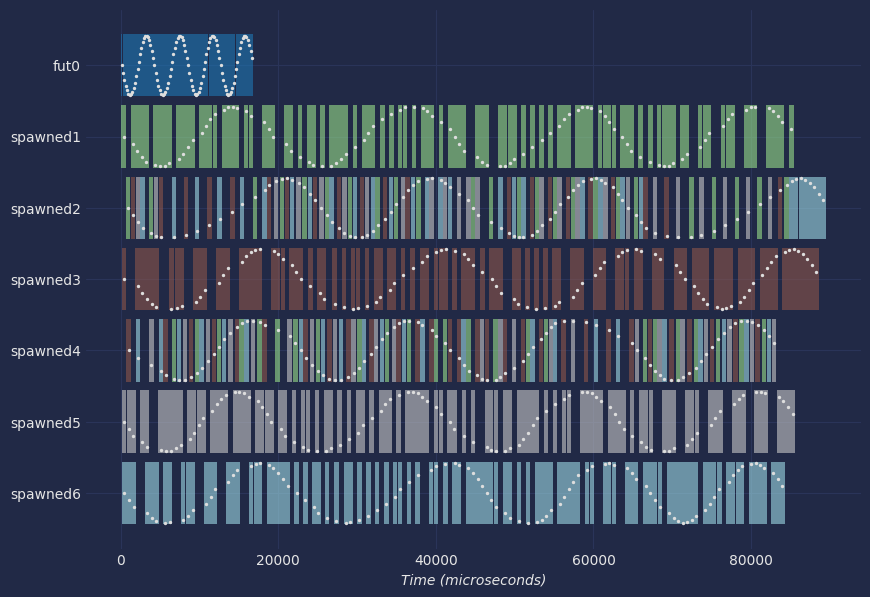
Task: Click the Time (microseconds) axis title
Action: click(473, 580)
